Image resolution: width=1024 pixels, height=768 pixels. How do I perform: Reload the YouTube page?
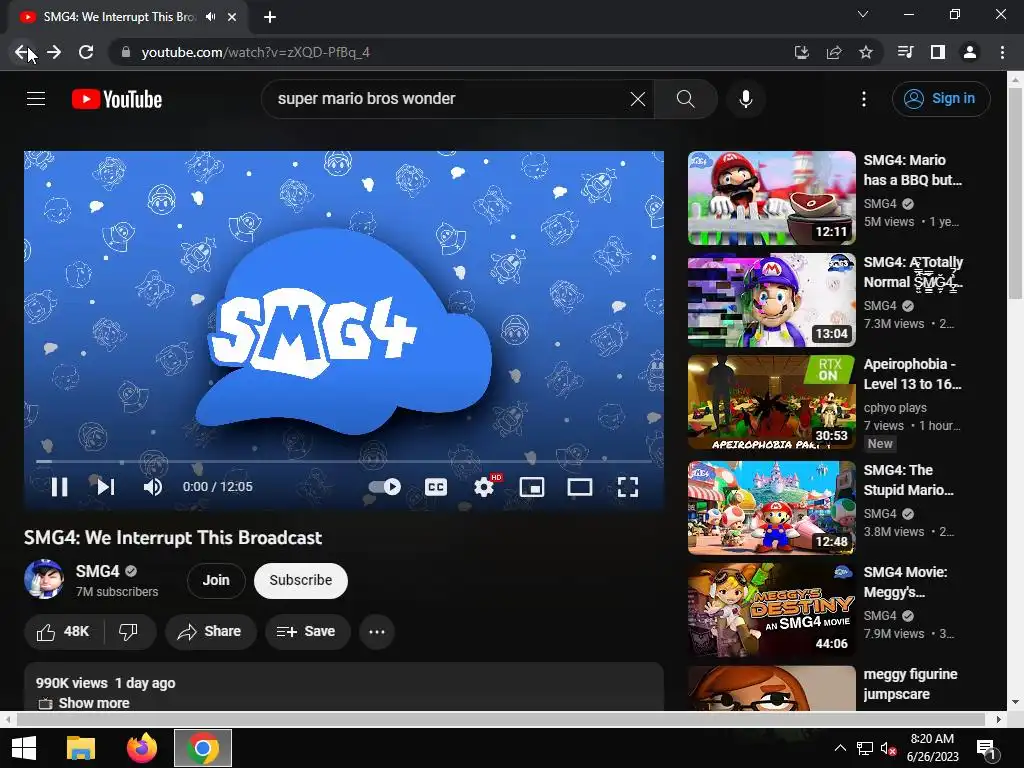86,52
